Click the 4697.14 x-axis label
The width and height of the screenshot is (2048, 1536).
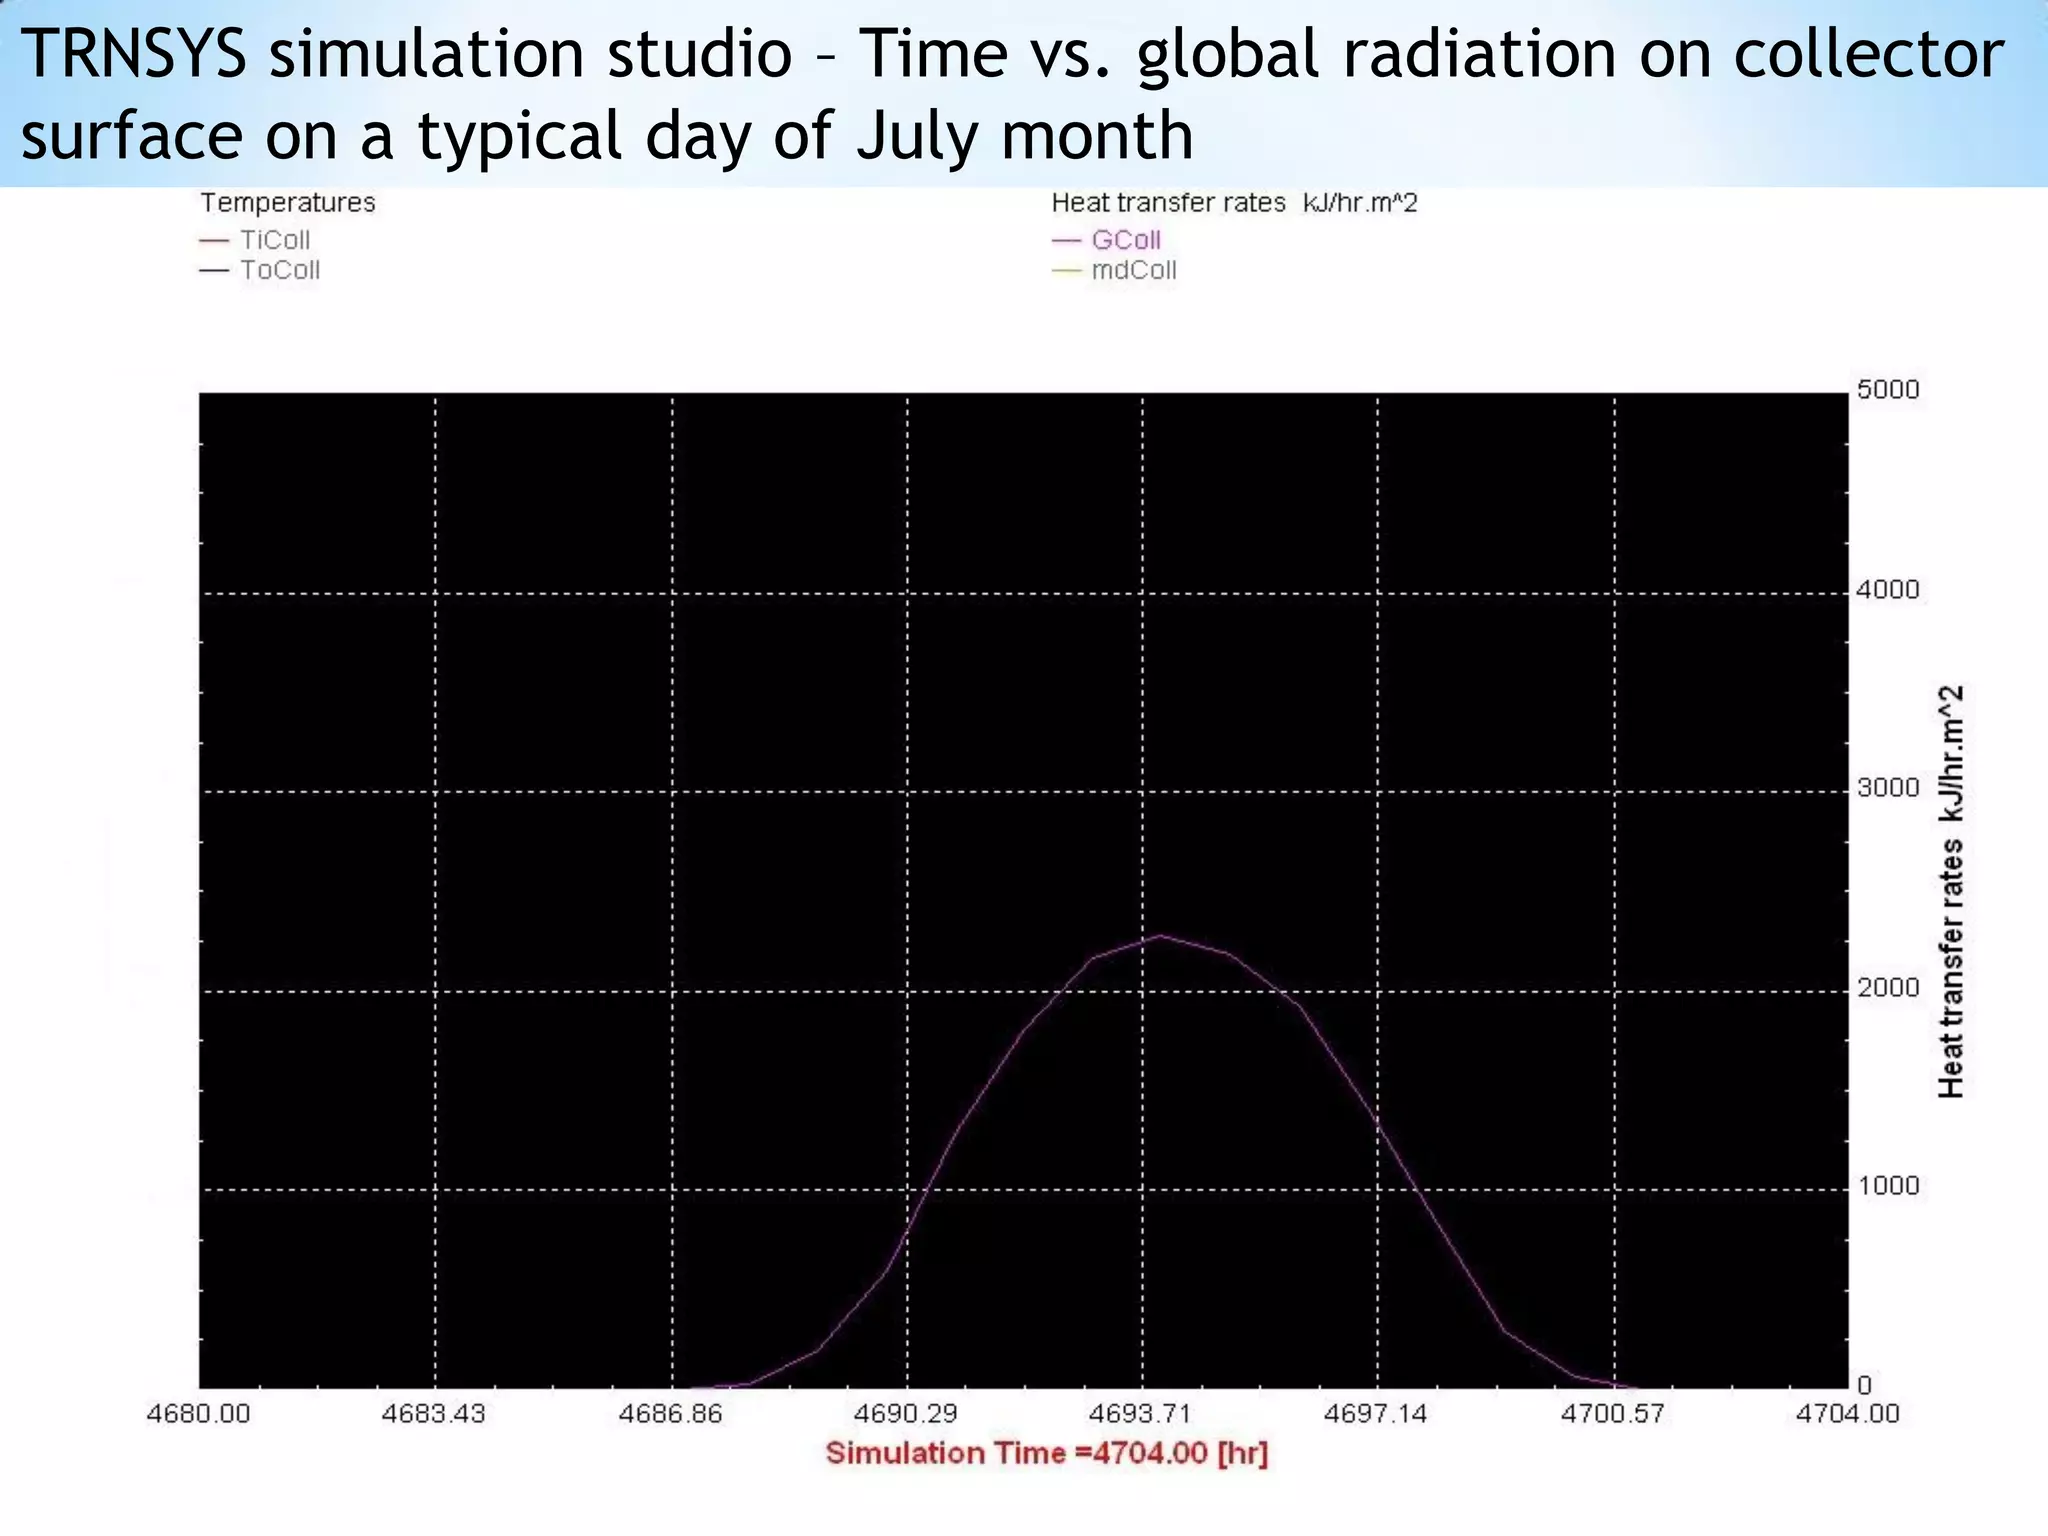coord(1375,1414)
